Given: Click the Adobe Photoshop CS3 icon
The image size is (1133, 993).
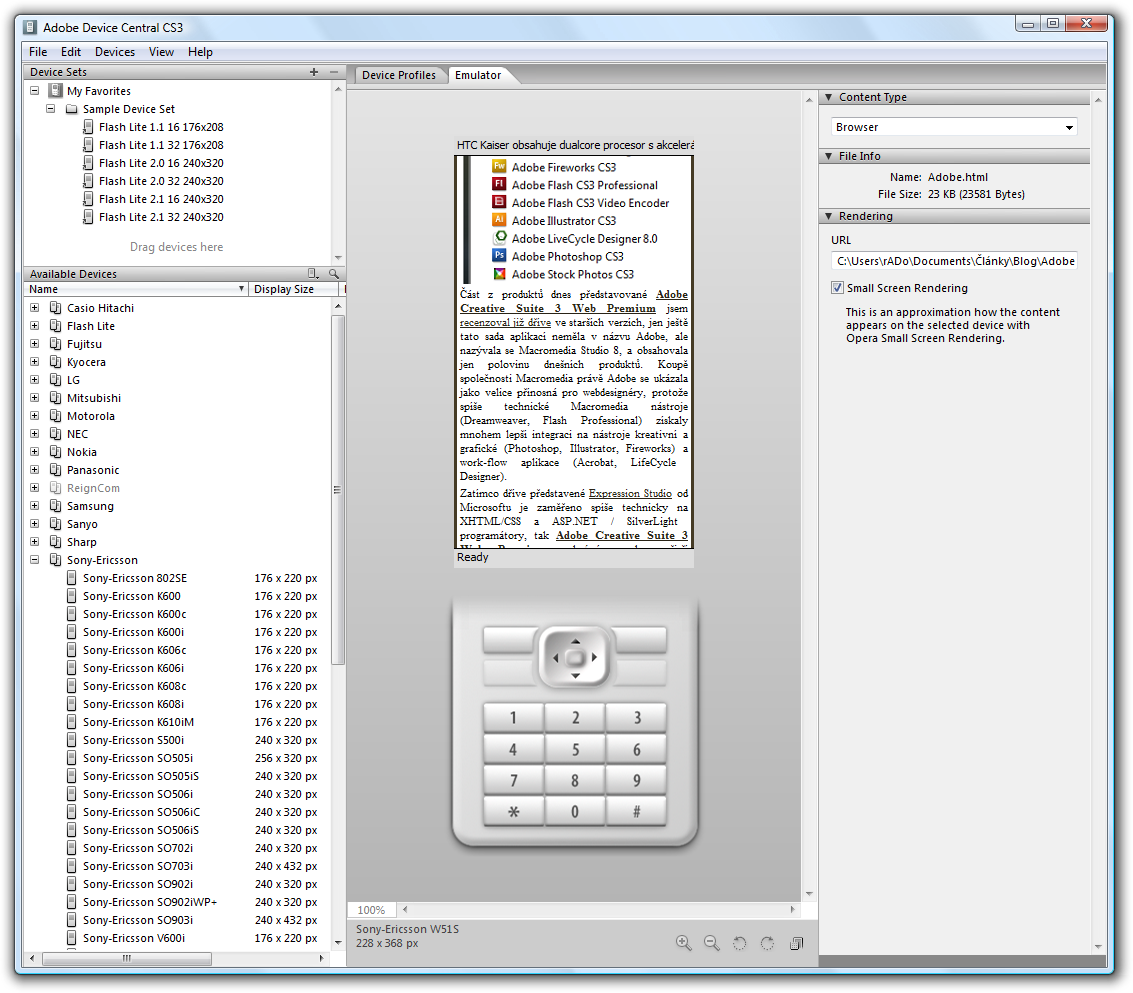Looking at the screenshot, I should click(499, 256).
